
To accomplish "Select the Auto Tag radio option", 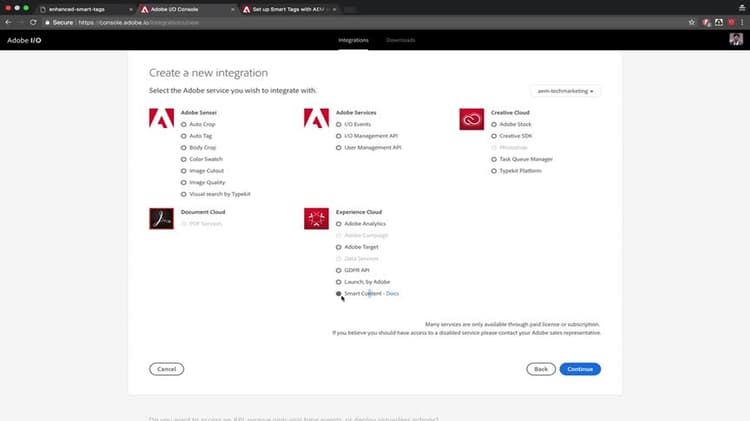I will [x=184, y=136].
